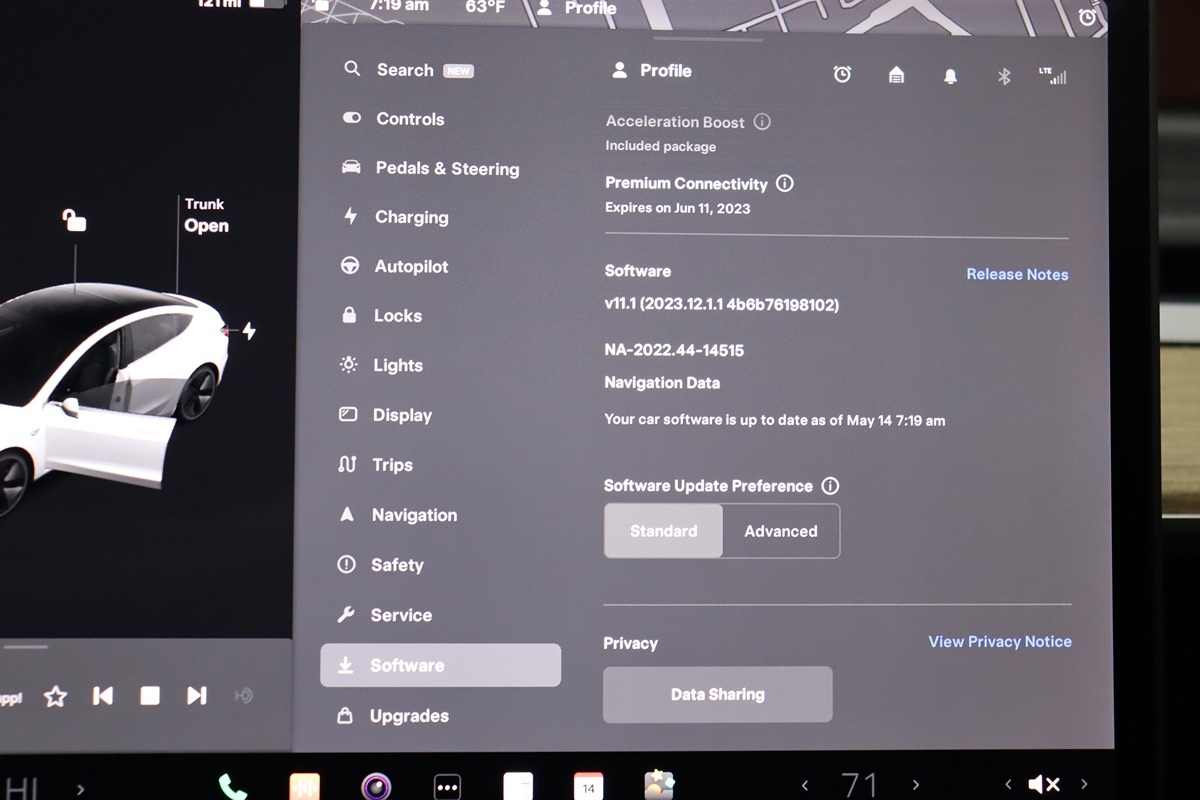The width and height of the screenshot is (1200, 800).
Task: Open the Release Notes link
Action: [x=1017, y=274]
